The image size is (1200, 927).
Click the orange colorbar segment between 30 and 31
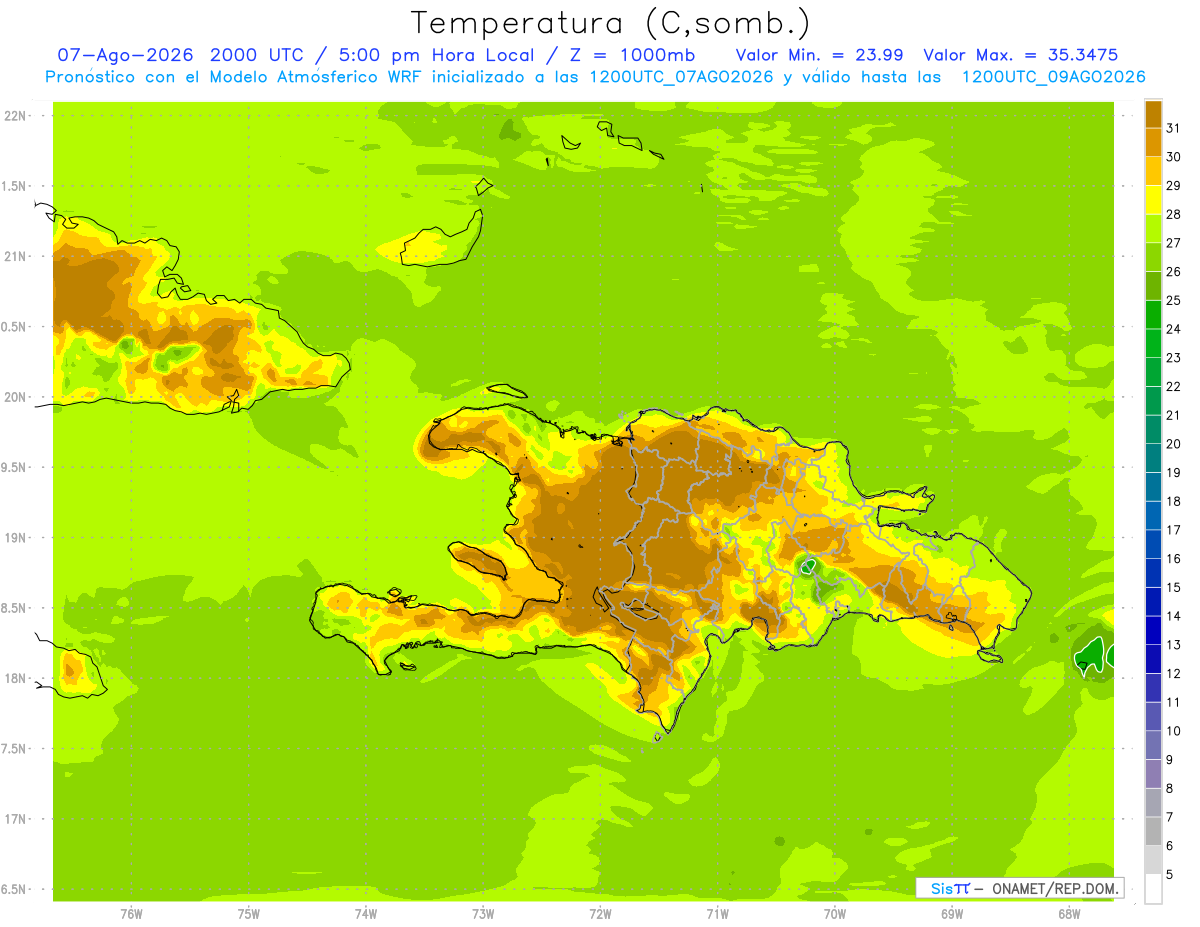1153,142
